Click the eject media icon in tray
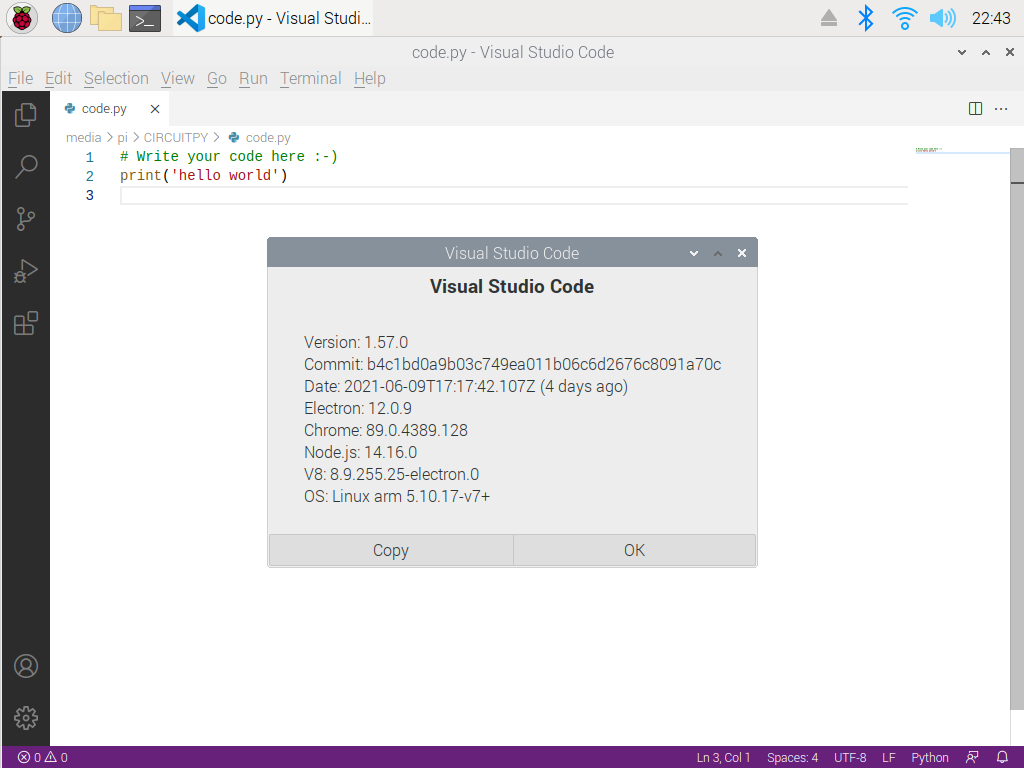This screenshot has width=1024, height=768. 829,18
